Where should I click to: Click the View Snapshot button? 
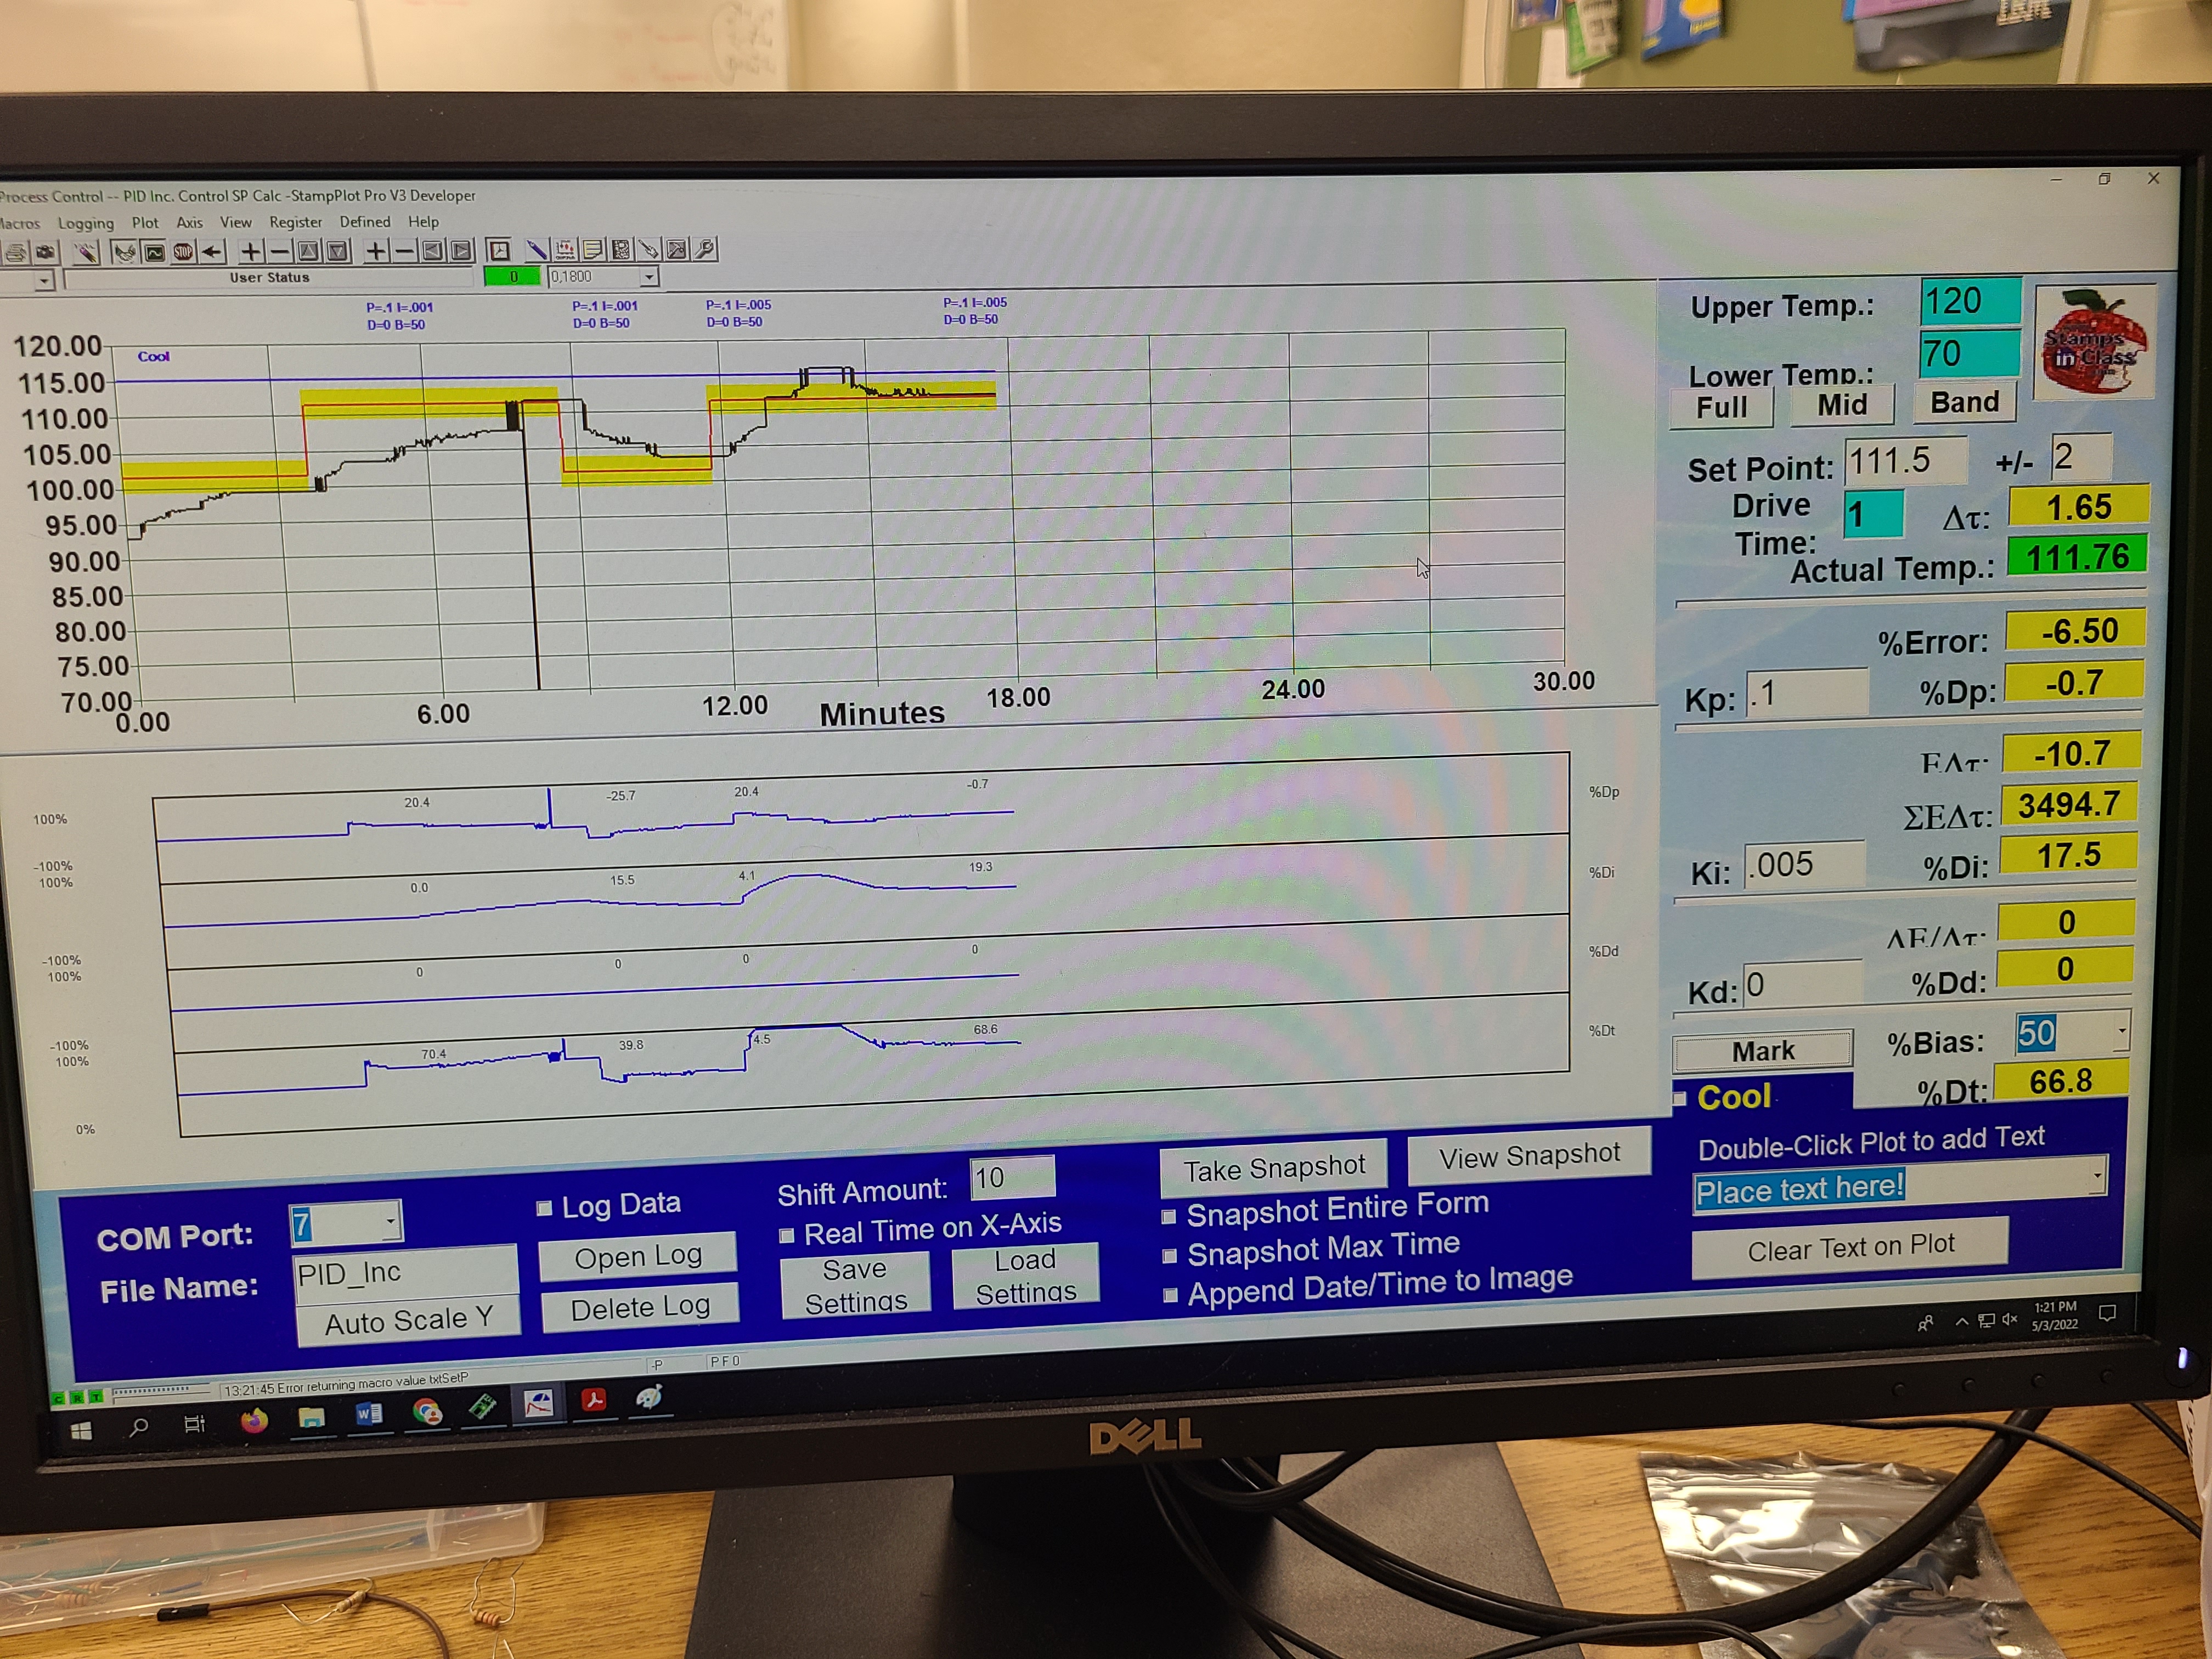coord(1529,1155)
